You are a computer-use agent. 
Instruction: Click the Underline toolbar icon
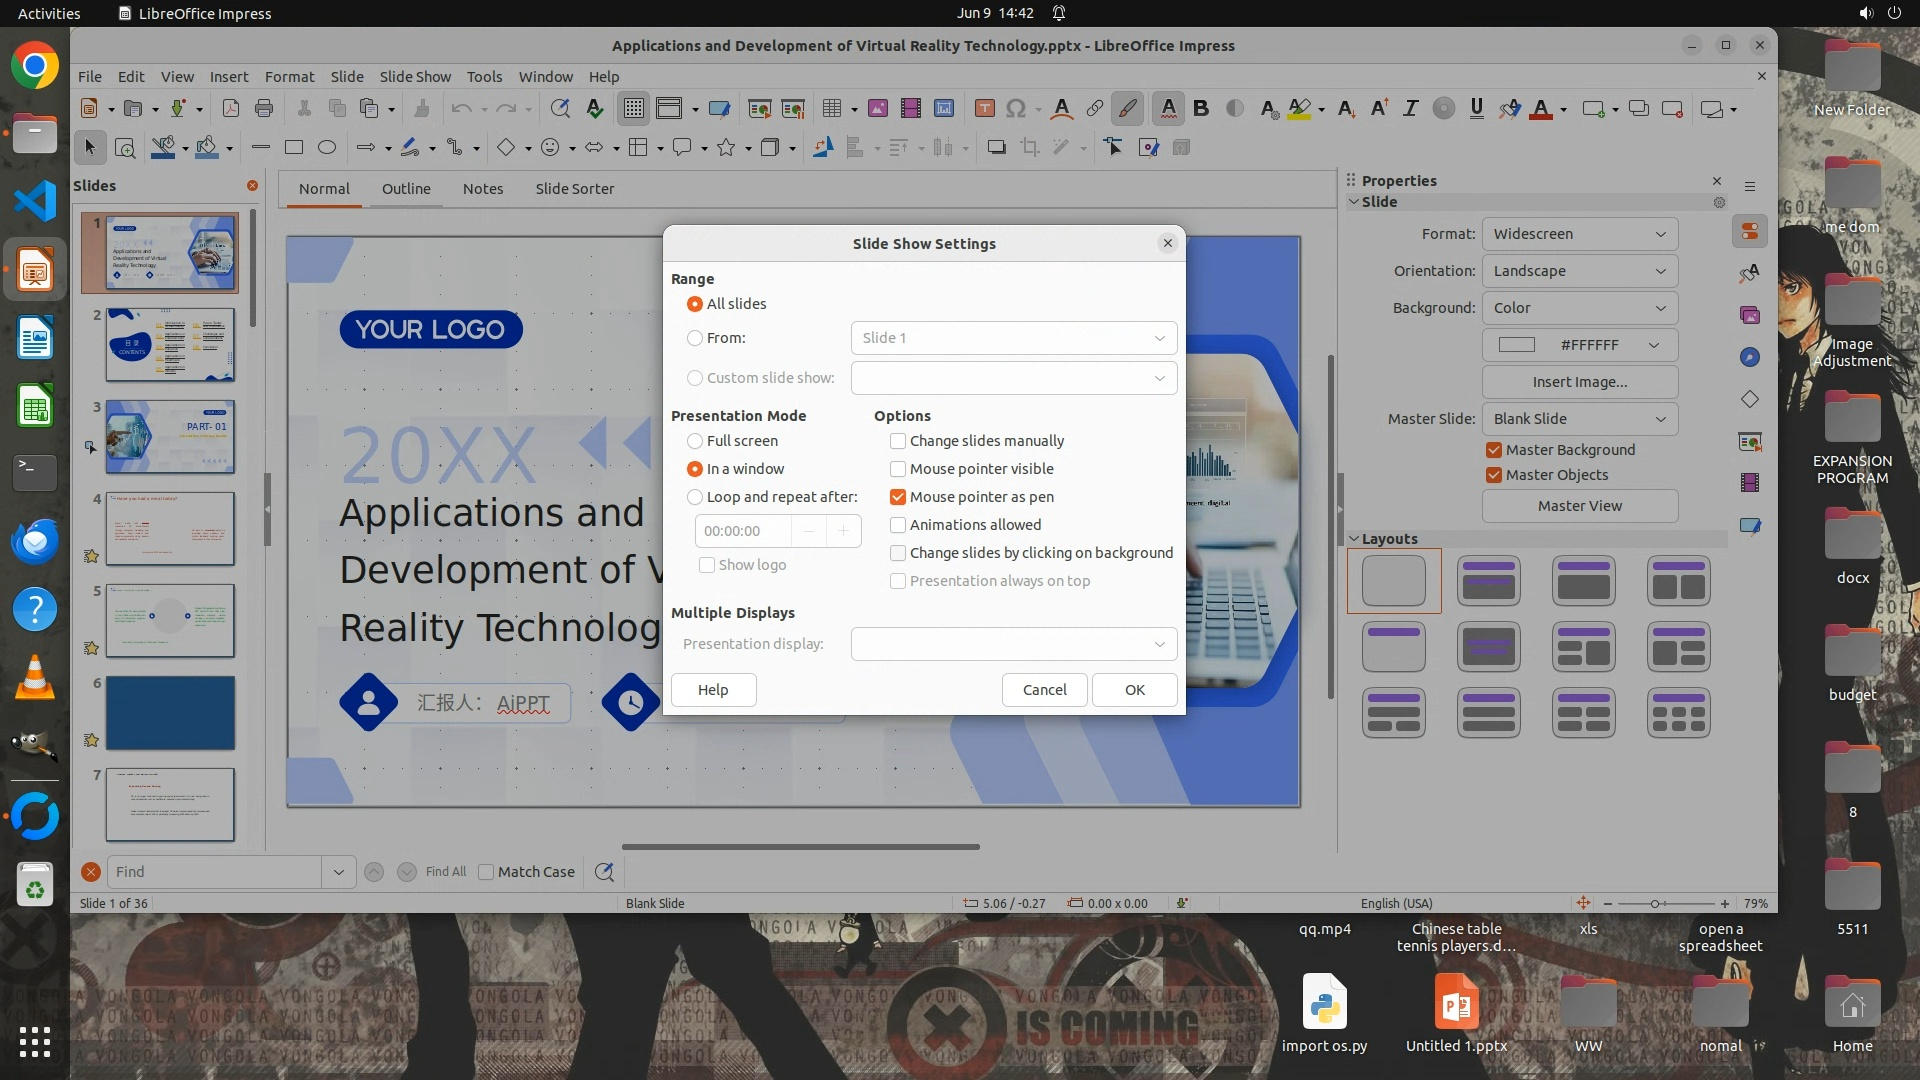click(1476, 109)
